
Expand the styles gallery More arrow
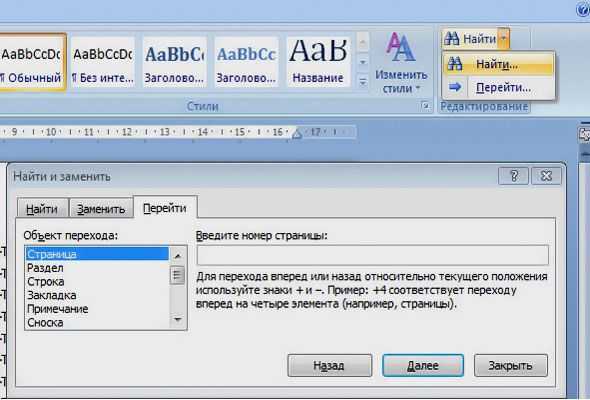363,81
